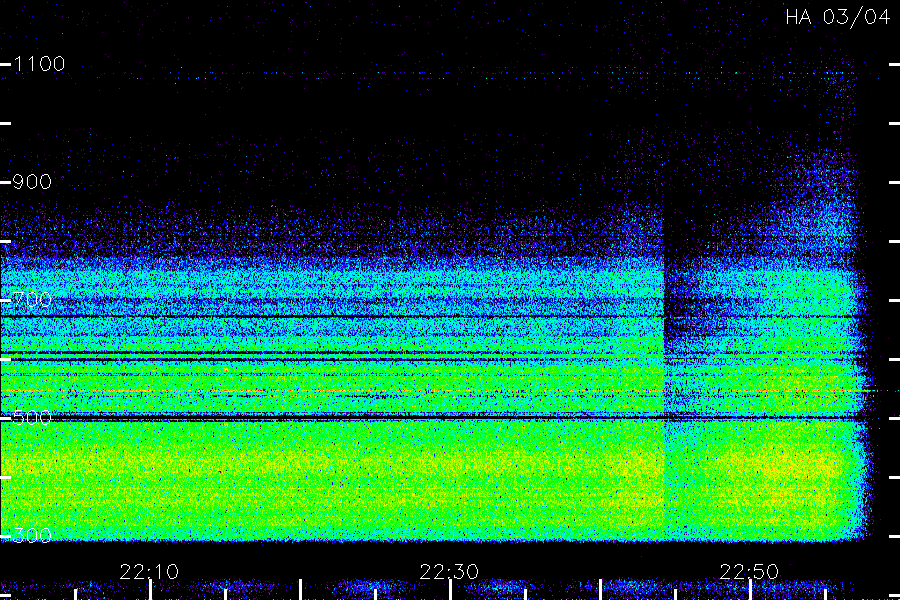Click the 22:10 time axis label
900x600 pixels.
click(x=149, y=571)
